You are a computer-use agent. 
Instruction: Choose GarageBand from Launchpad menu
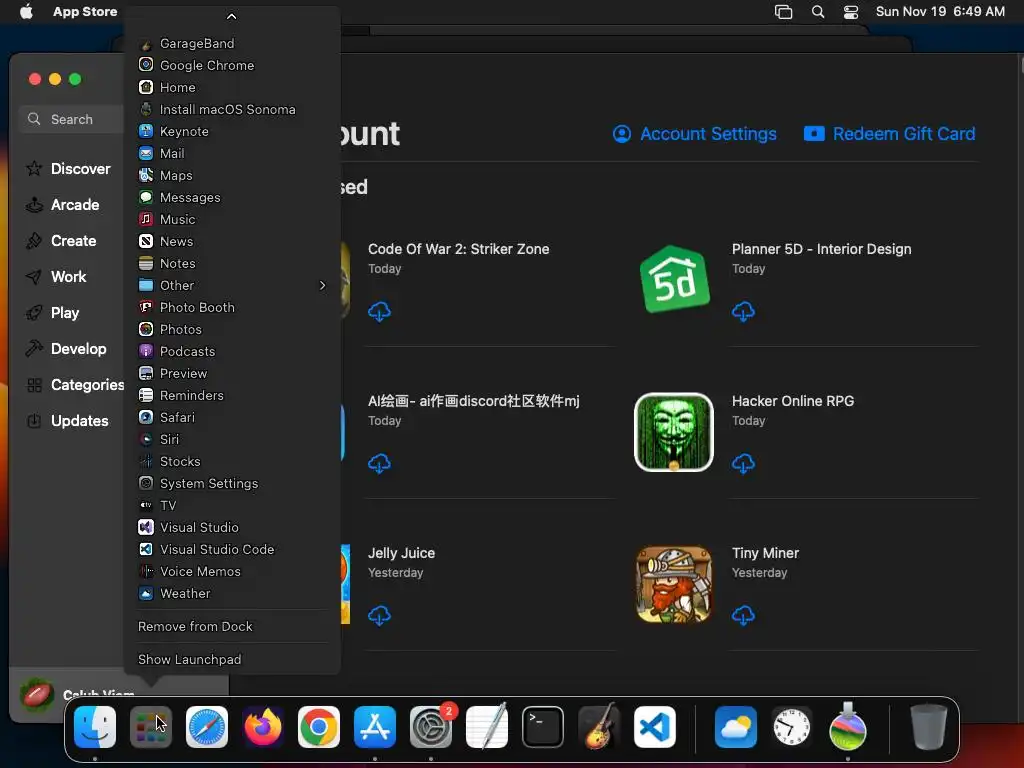[232, 43]
